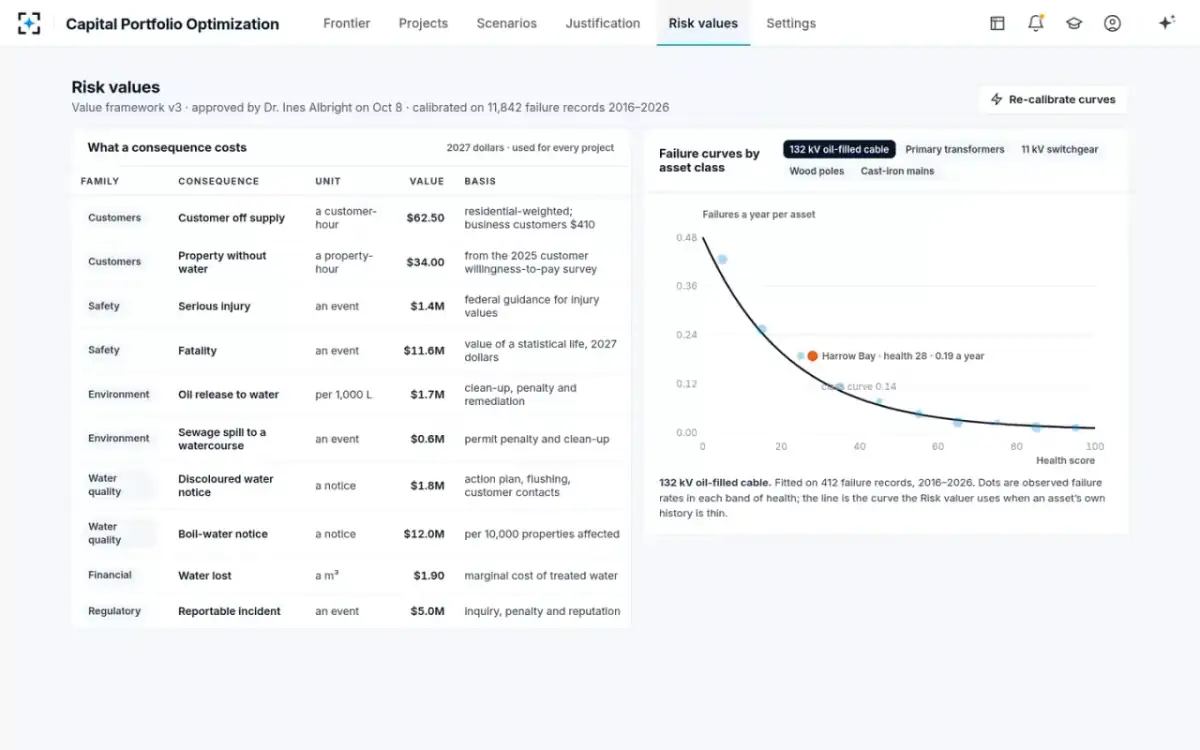Open the user account icon
The width and height of the screenshot is (1200, 750).
[x=1112, y=23]
